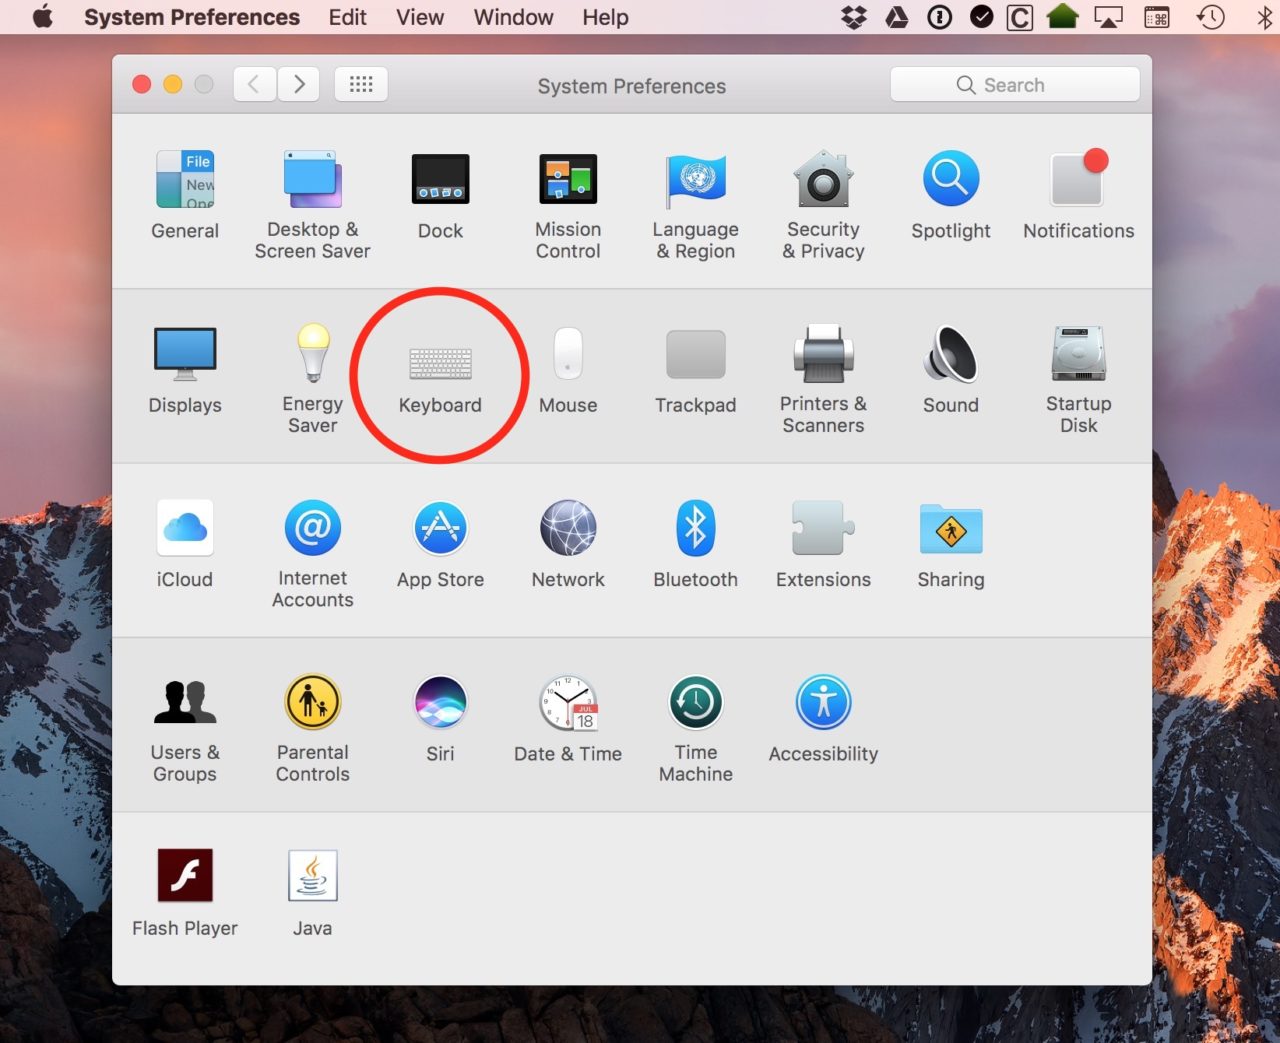Go forward with the right arrow button

coord(298,85)
